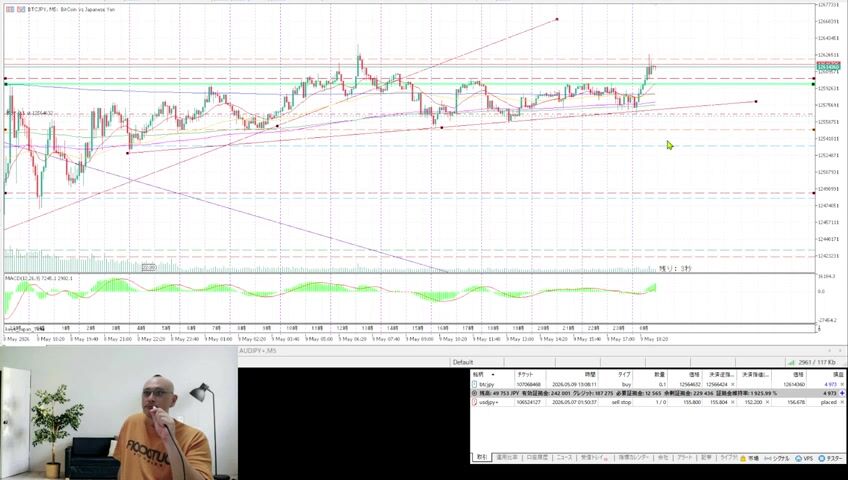Click the balance row icon in terminal
848x480 pixels.
pyautogui.click(x=474, y=393)
